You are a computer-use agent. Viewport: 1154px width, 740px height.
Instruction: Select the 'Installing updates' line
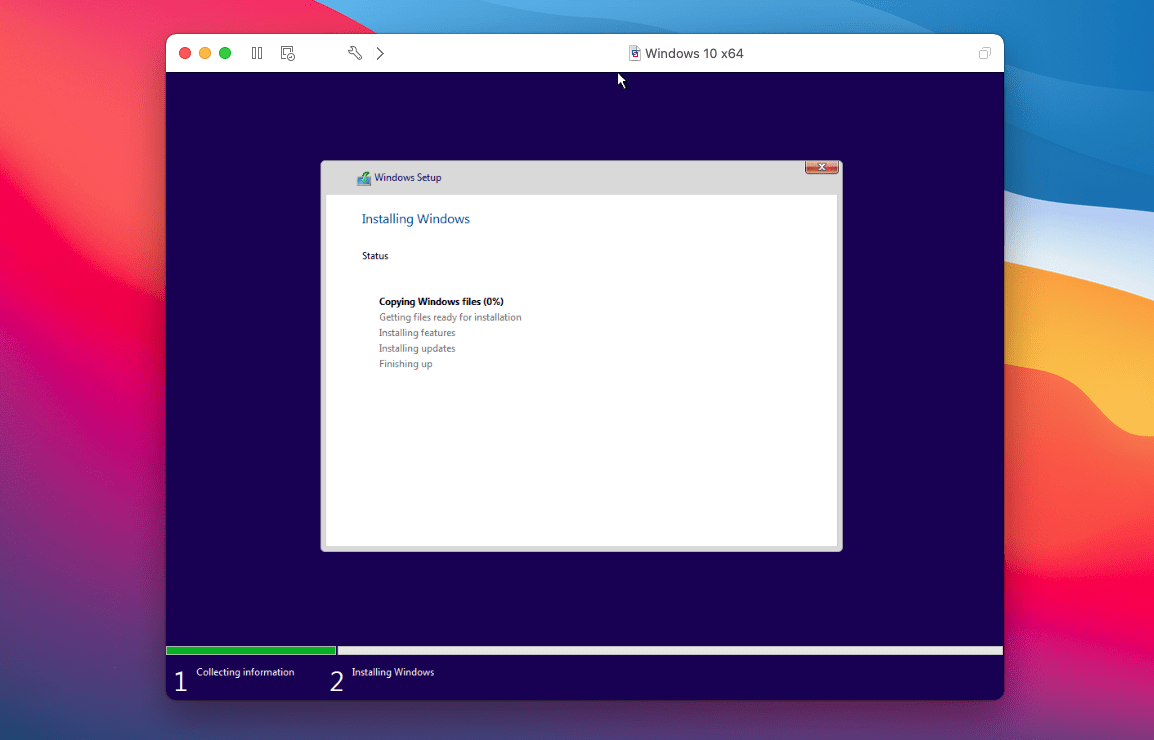pyautogui.click(x=417, y=348)
